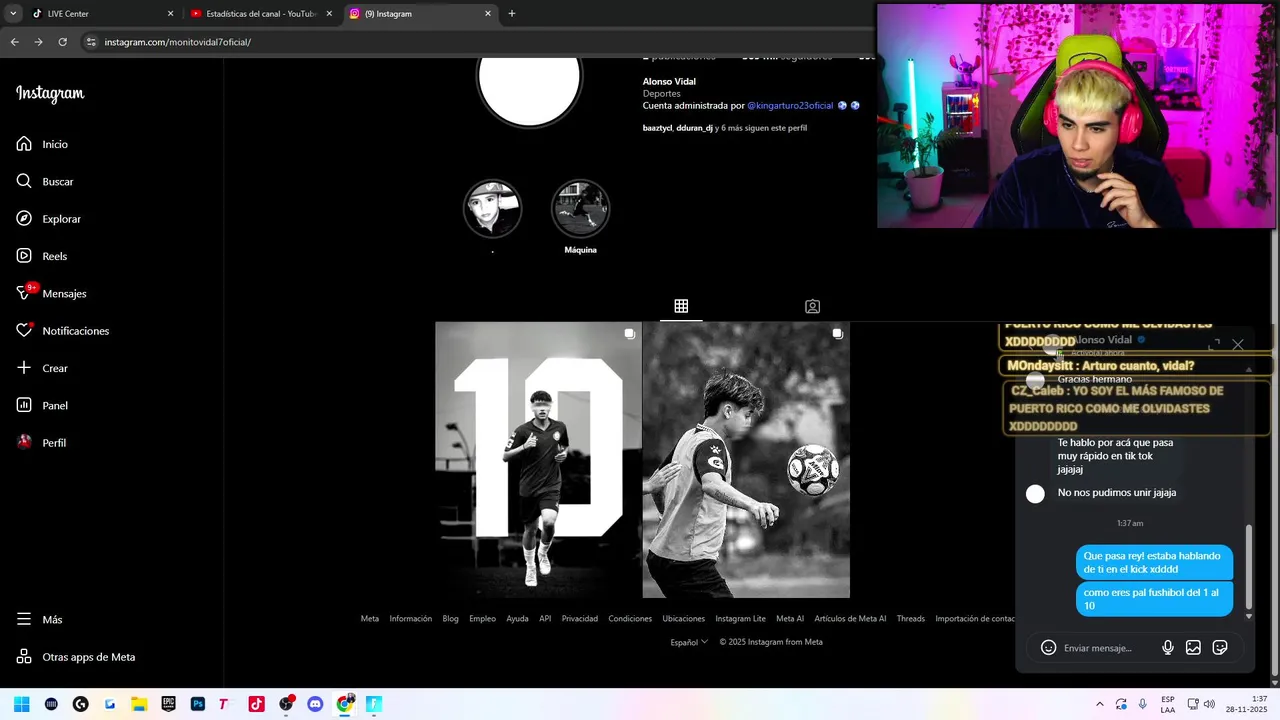Open emoji picker in chat
This screenshot has height=720, width=1280.
(x=1048, y=648)
